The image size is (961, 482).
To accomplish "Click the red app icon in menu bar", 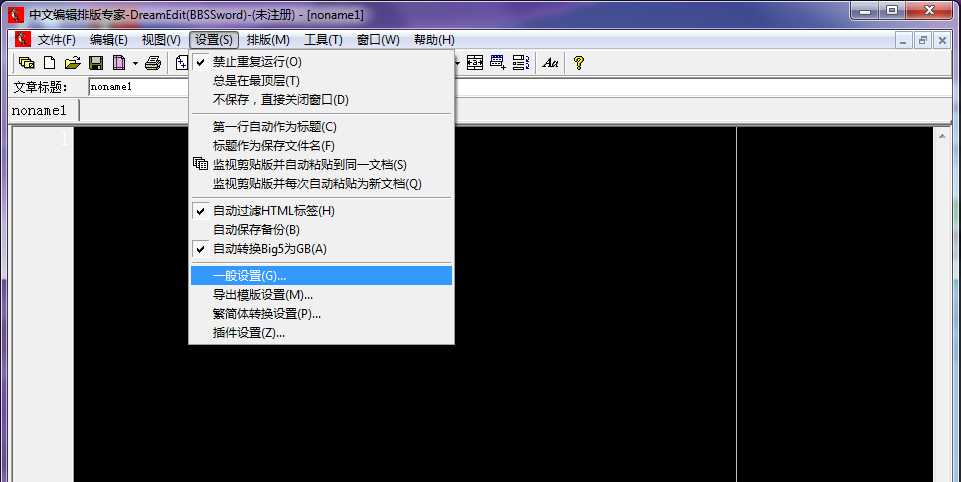I will point(23,39).
